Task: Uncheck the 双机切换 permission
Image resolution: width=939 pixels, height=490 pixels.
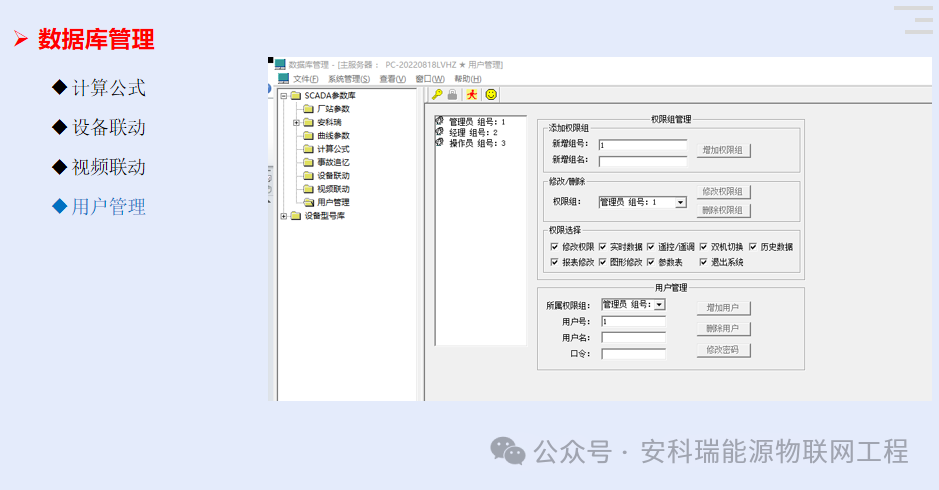Action: point(704,247)
